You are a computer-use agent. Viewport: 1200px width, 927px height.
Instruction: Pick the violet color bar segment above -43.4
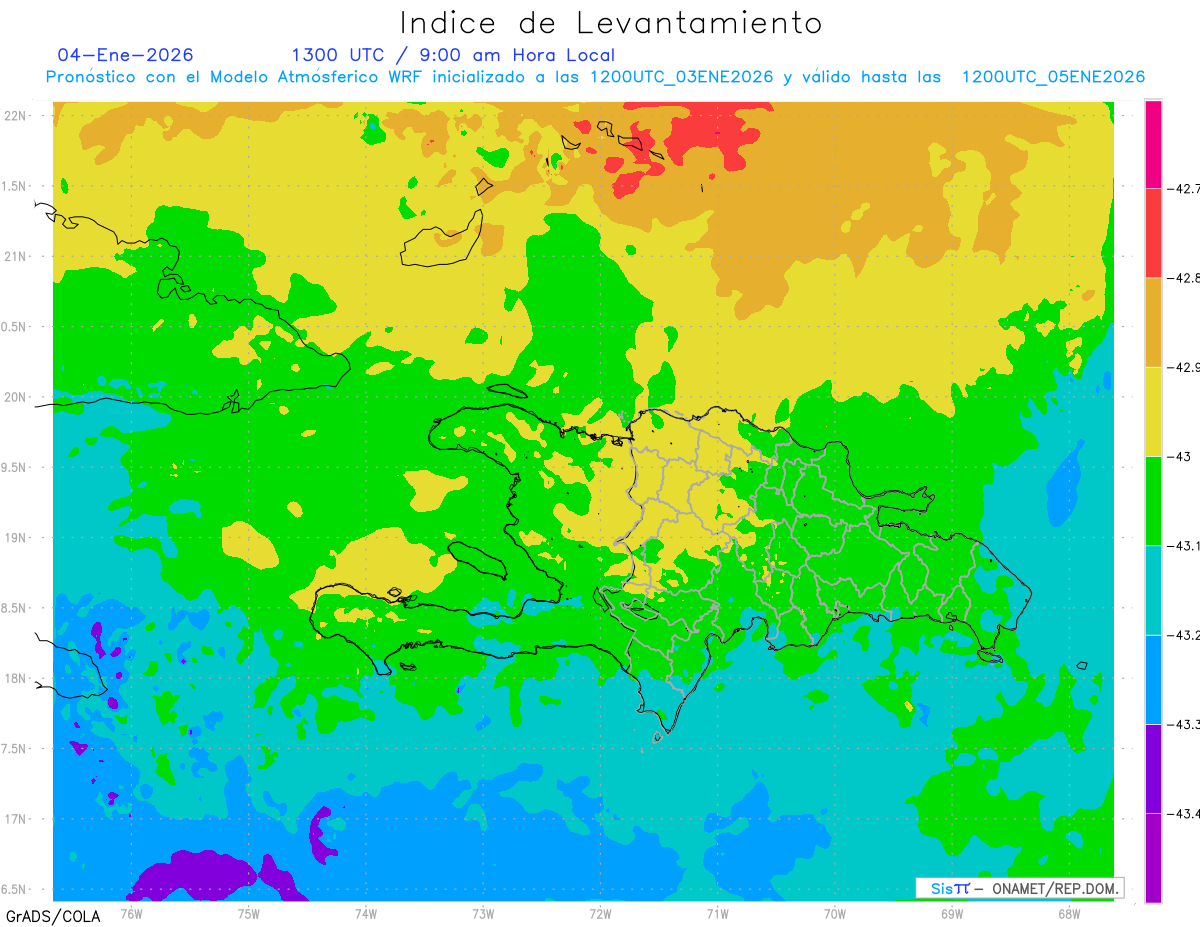[x=1153, y=769]
